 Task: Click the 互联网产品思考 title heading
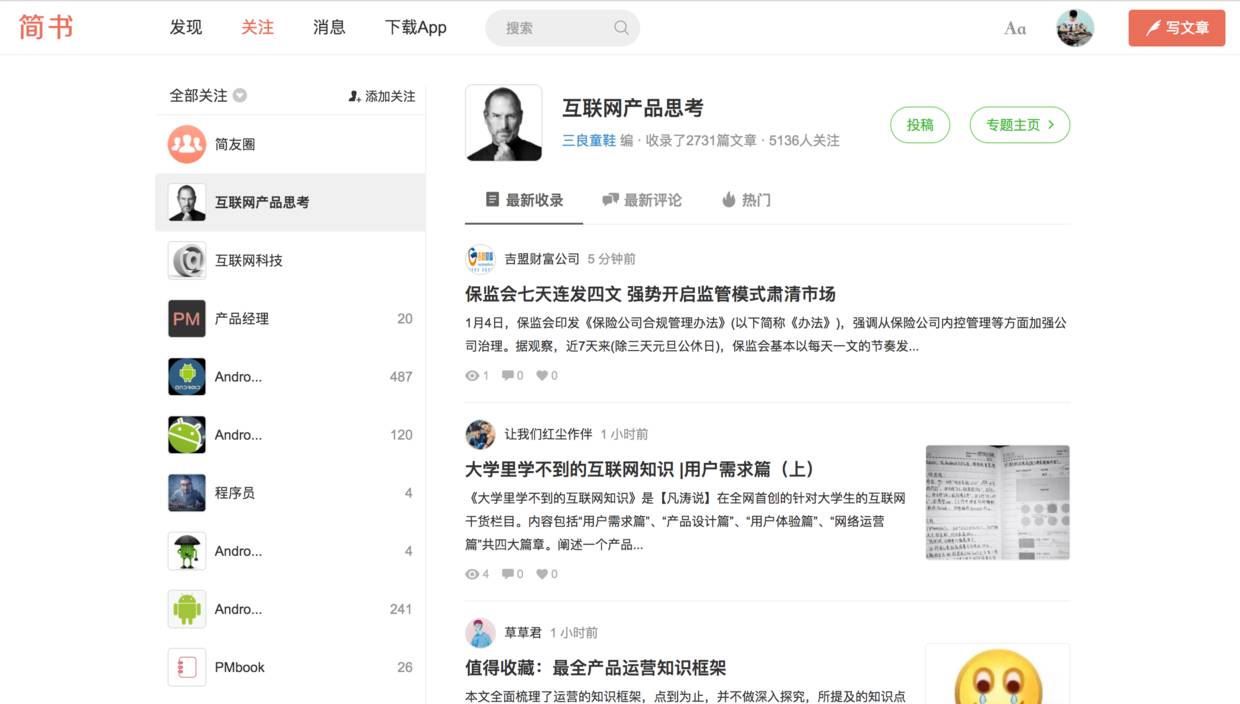(633, 108)
